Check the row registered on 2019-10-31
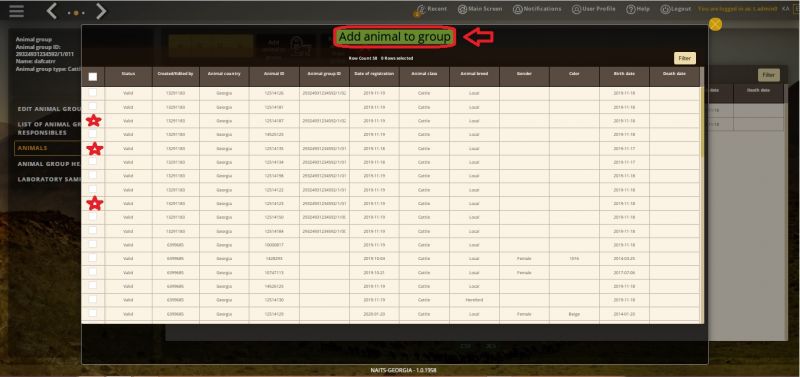Screen dimensions: 800x377 point(92,272)
